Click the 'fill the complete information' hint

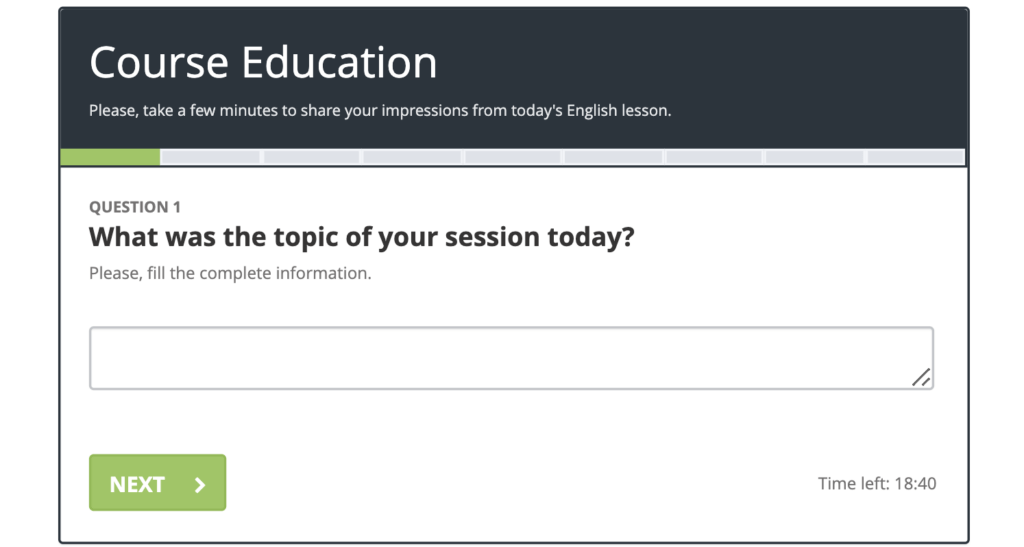[230, 272]
